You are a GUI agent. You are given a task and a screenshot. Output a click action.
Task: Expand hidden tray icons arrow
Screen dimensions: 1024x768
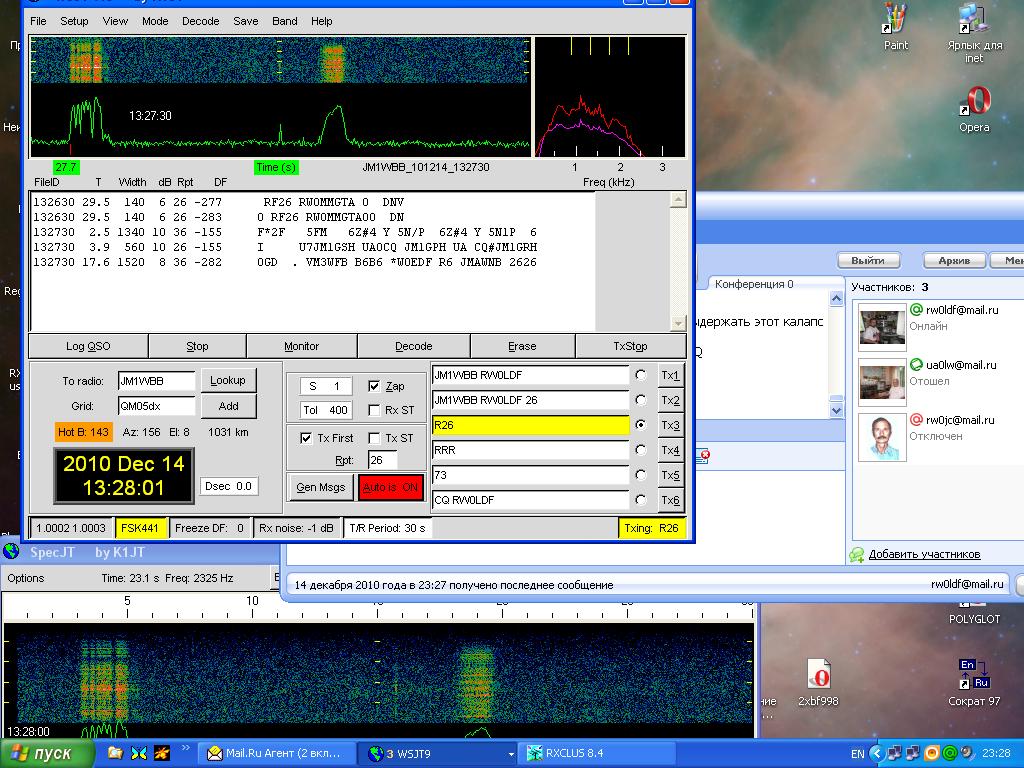click(x=876, y=754)
